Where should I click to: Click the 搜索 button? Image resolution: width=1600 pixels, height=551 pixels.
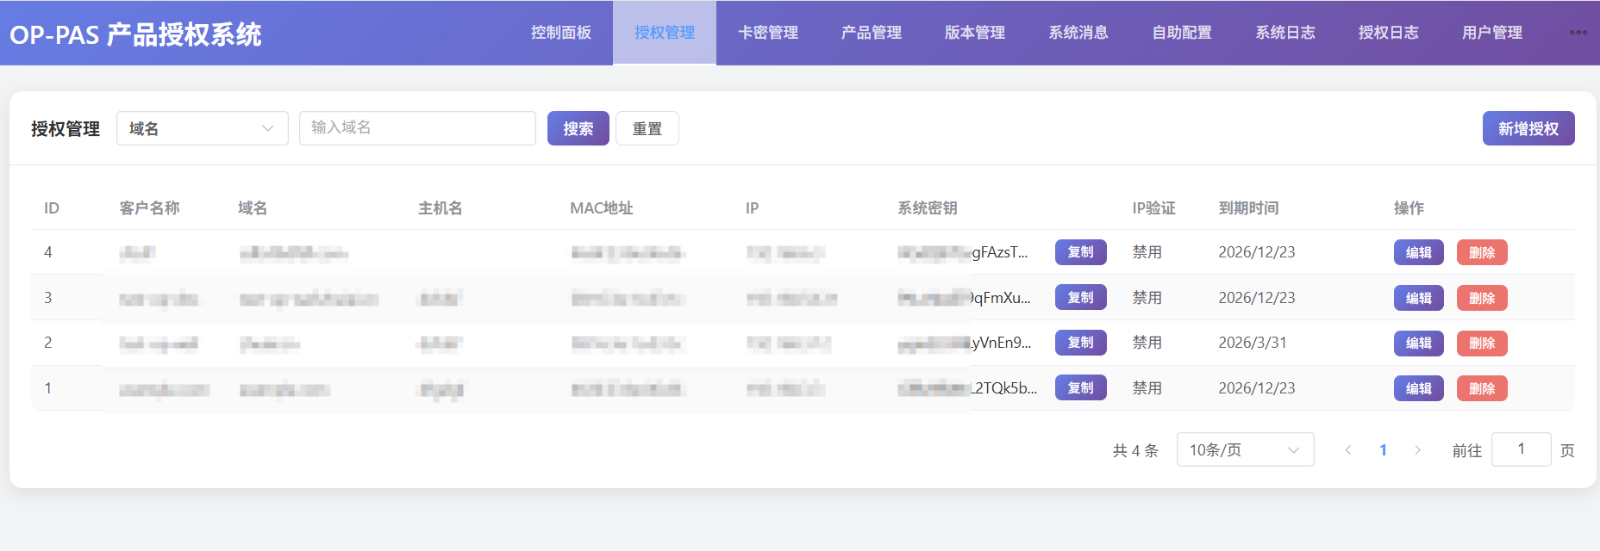coord(578,128)
